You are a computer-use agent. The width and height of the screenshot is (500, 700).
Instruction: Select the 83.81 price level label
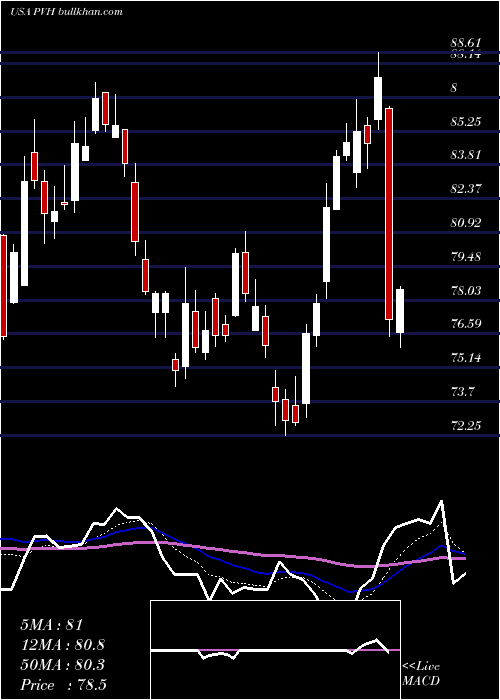pyautogui.click(x=466, y=155)
